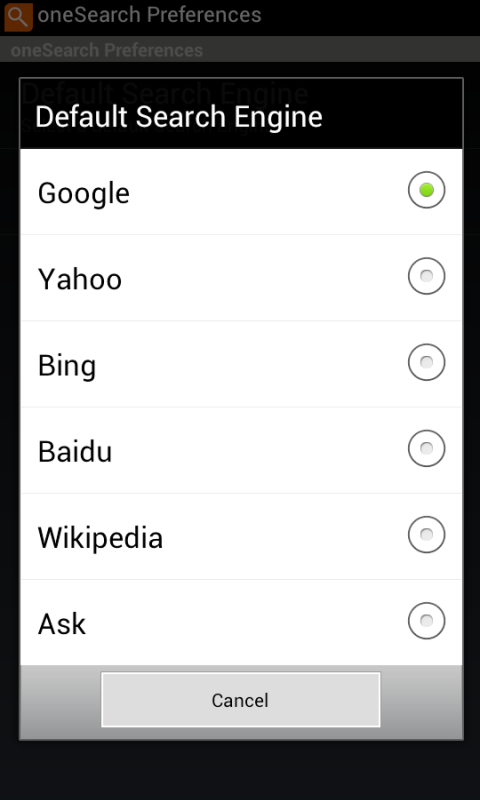Choose the Google list entry label
The width and height of the screenshot is (480, 800).
click(x=84, y=194)
